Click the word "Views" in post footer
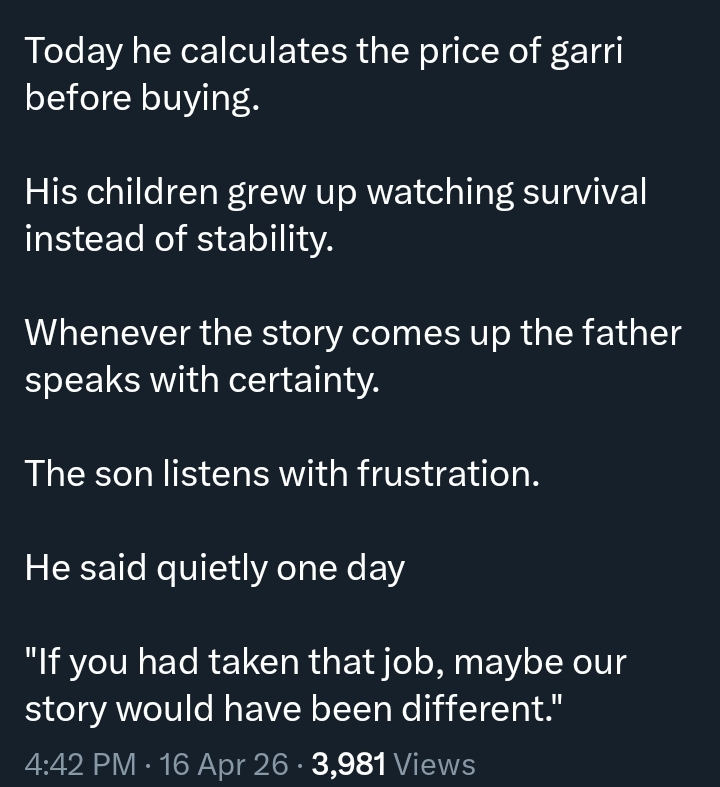This screenshot has width=720, height=787. 435,765
